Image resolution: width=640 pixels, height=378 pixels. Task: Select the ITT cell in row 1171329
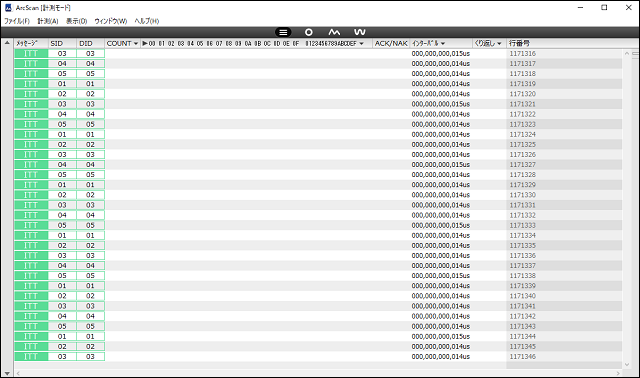coord(31,185)
